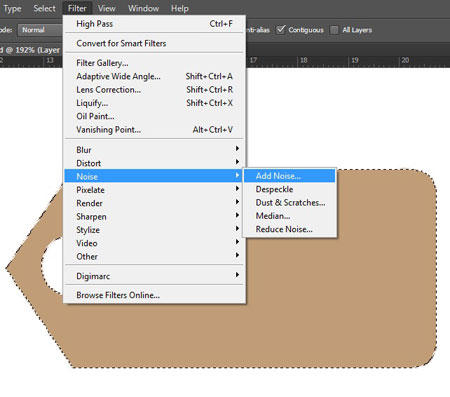Viewport: 450px width, 397px height.
Task: Choose Convert for Smart Filters
Action: (154, 43)
